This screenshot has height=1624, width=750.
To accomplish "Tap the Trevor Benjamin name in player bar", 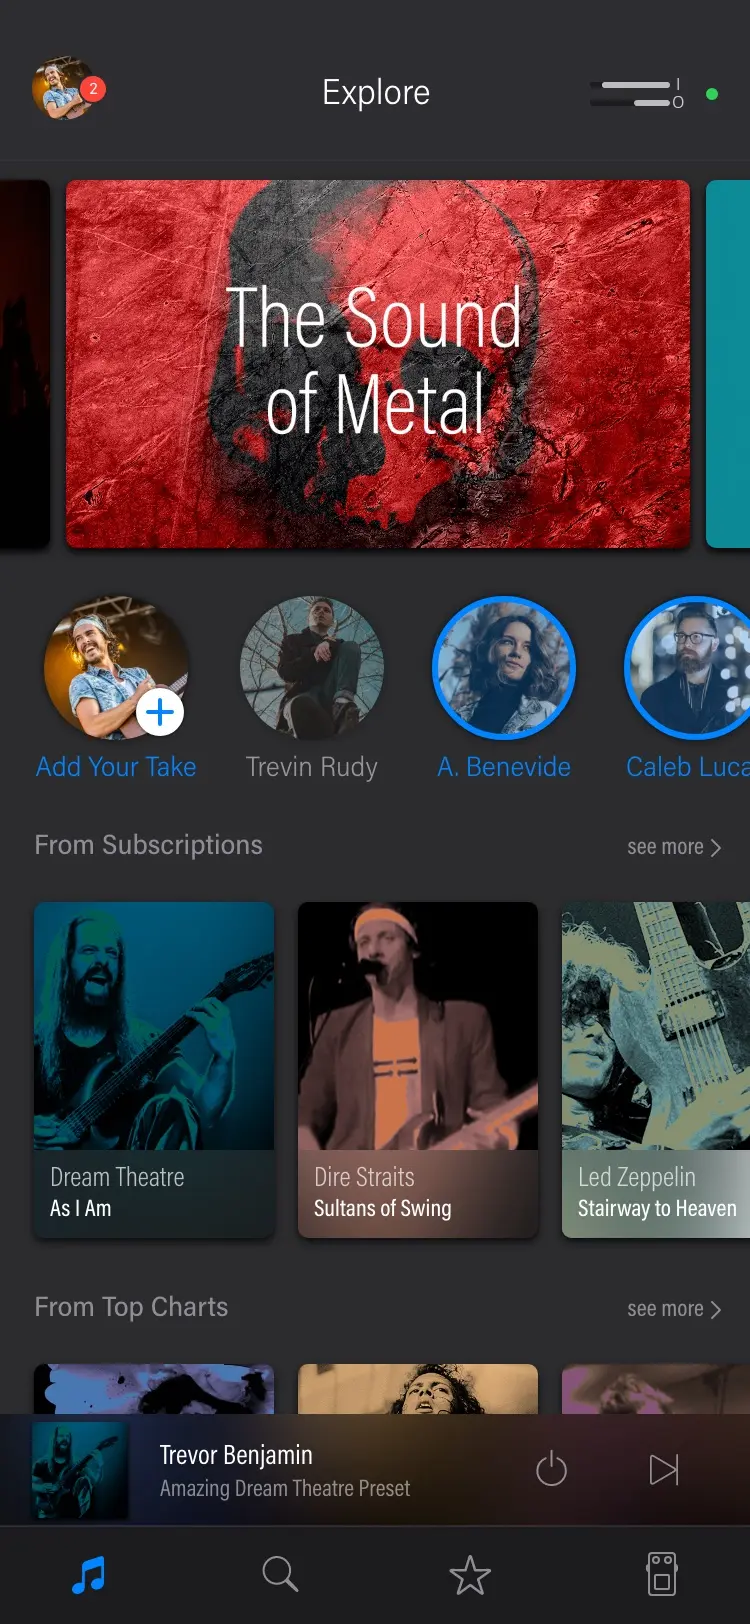I will point(236,1455).
